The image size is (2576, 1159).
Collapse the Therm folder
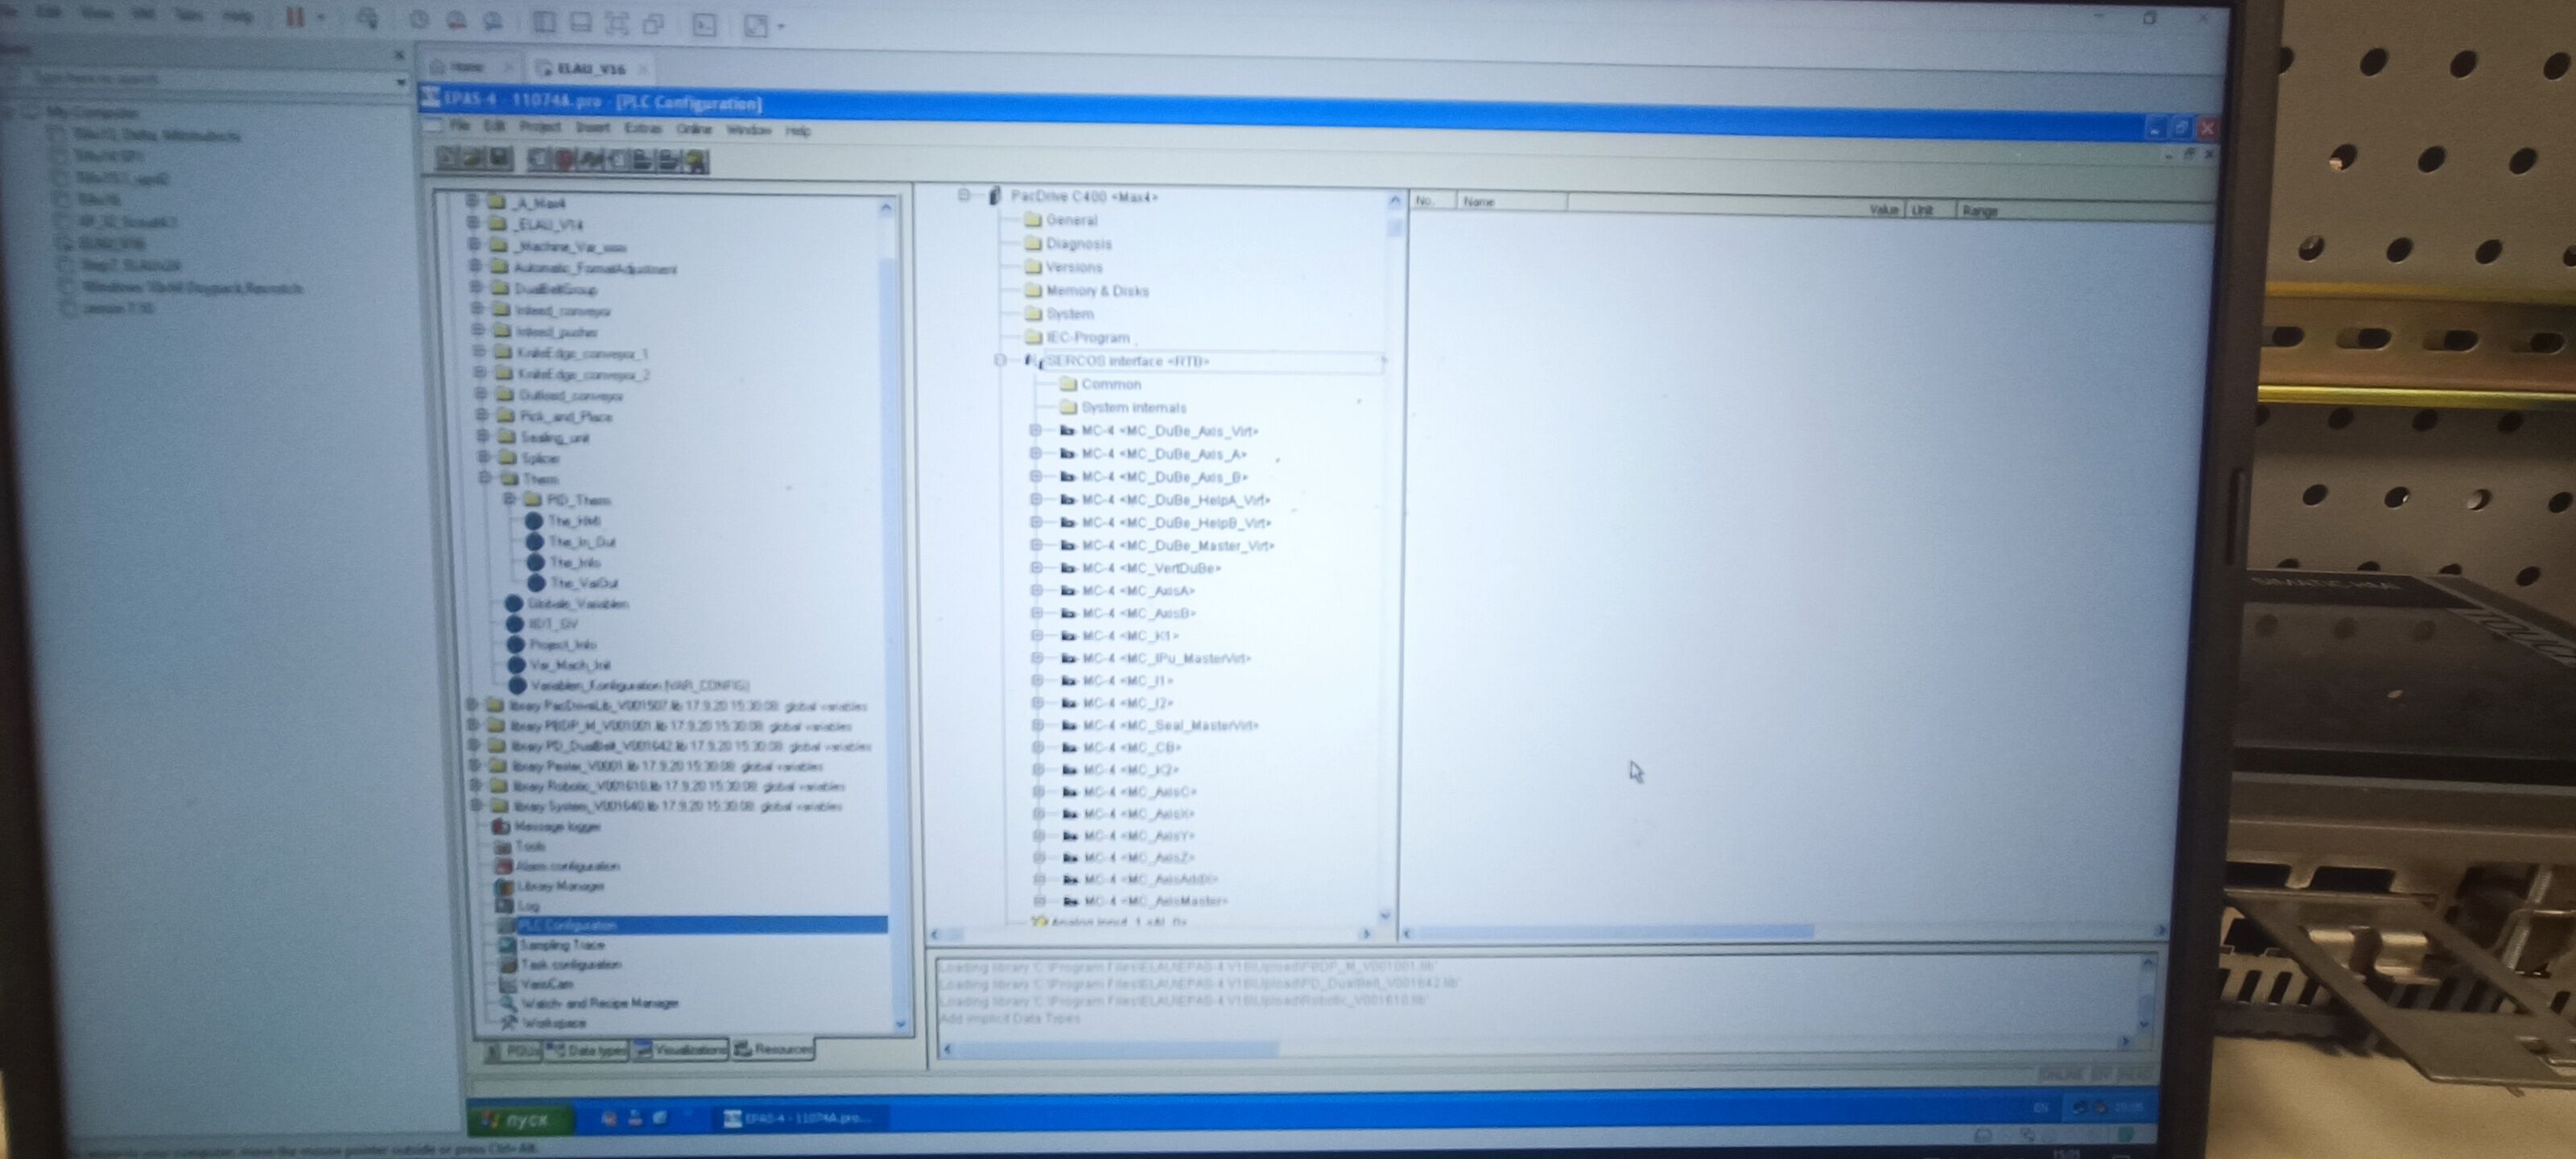point(484,478)
